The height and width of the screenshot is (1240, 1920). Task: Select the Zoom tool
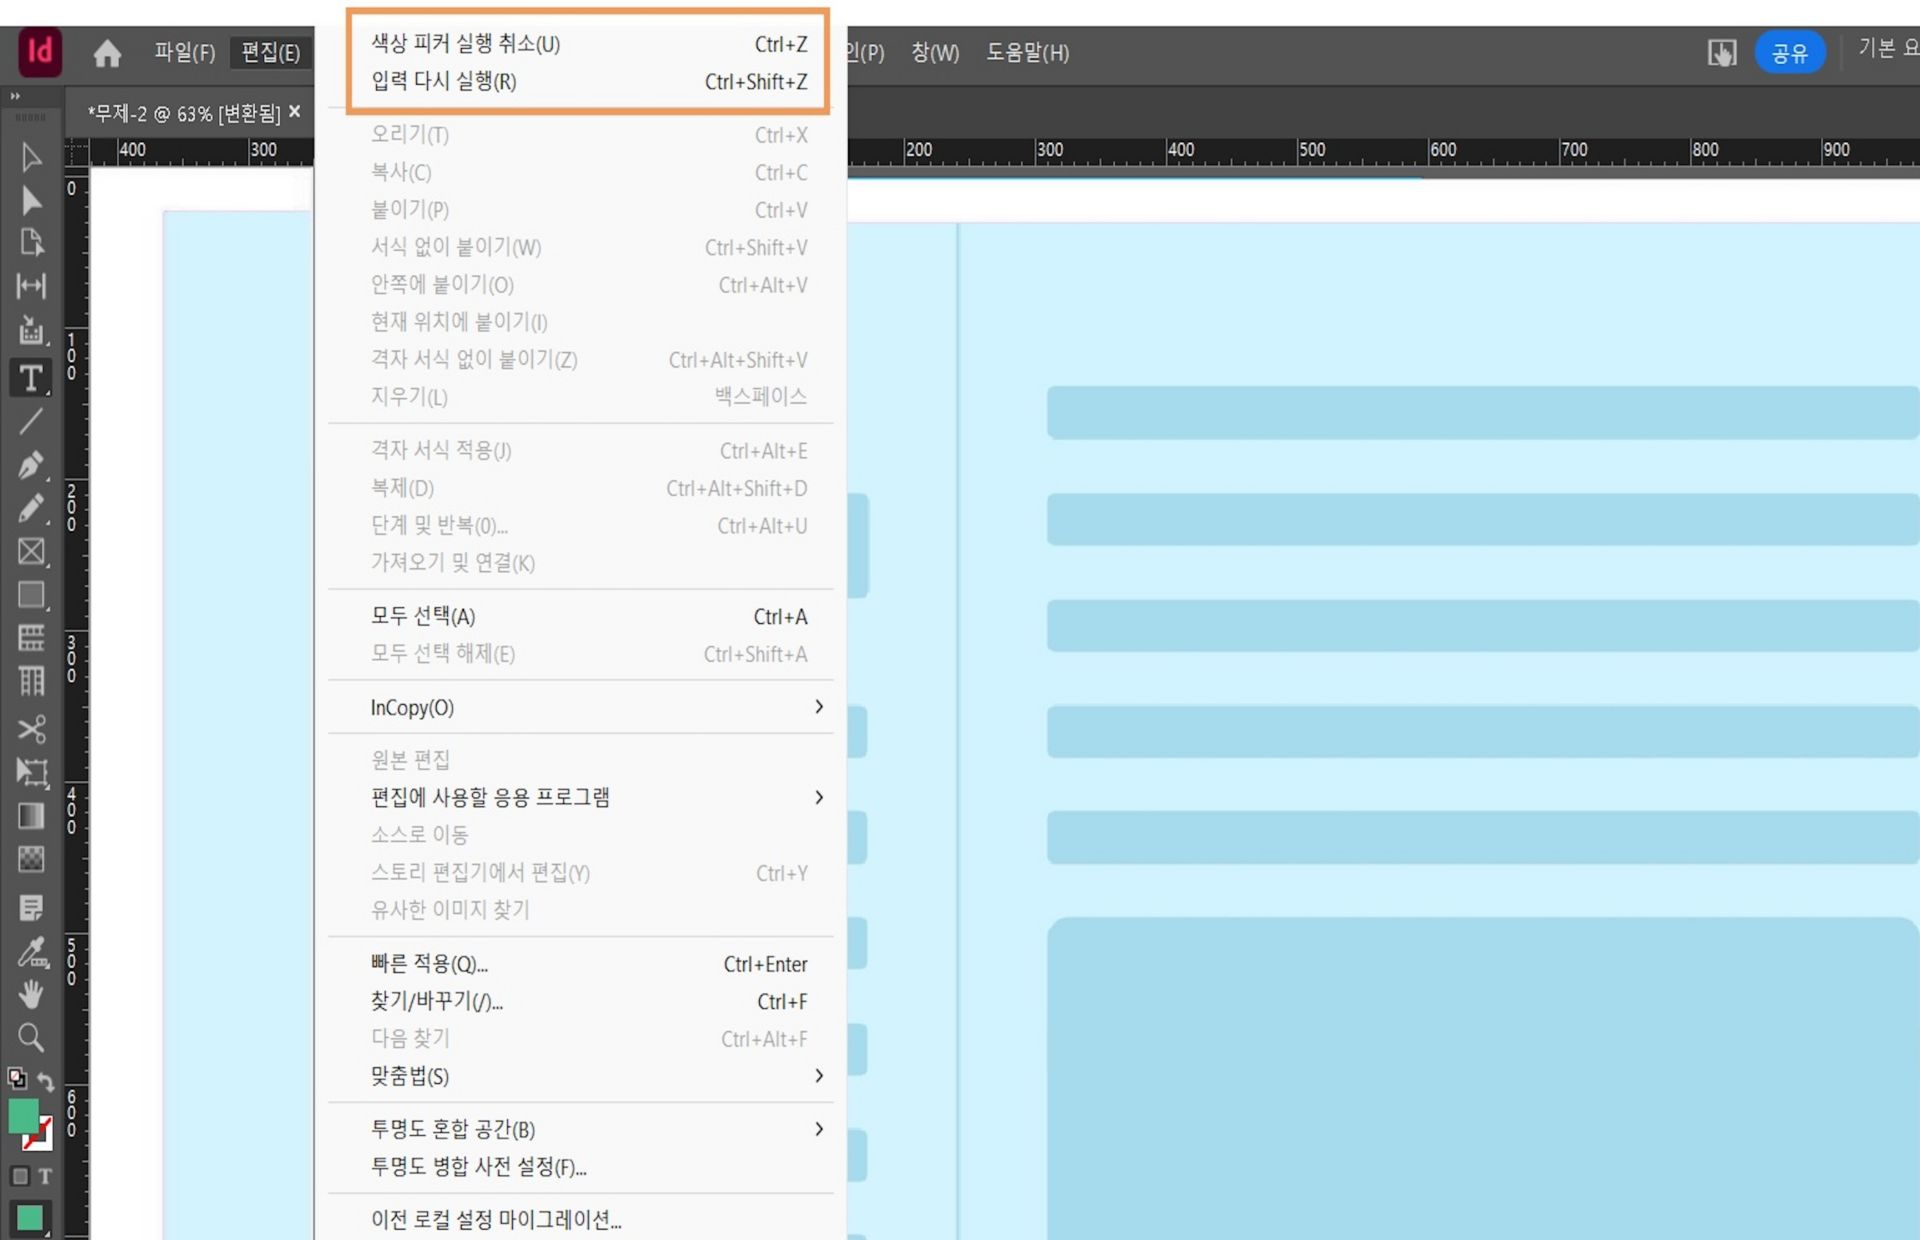(32, 1038)
